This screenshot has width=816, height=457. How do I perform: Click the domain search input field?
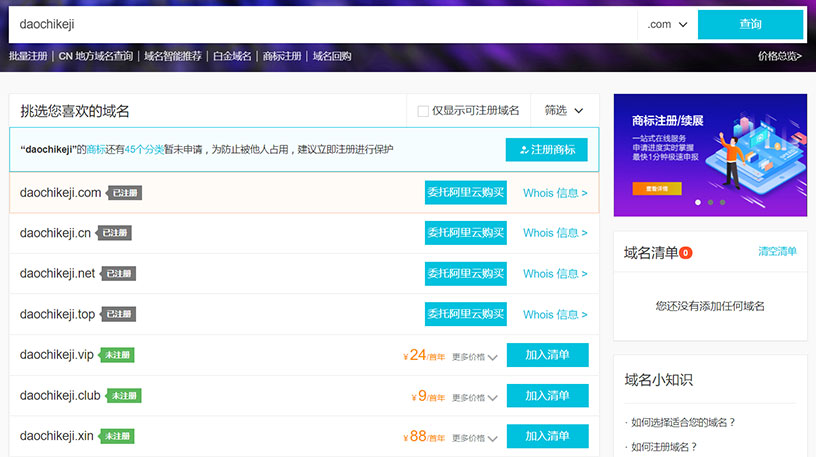(320, 24)
